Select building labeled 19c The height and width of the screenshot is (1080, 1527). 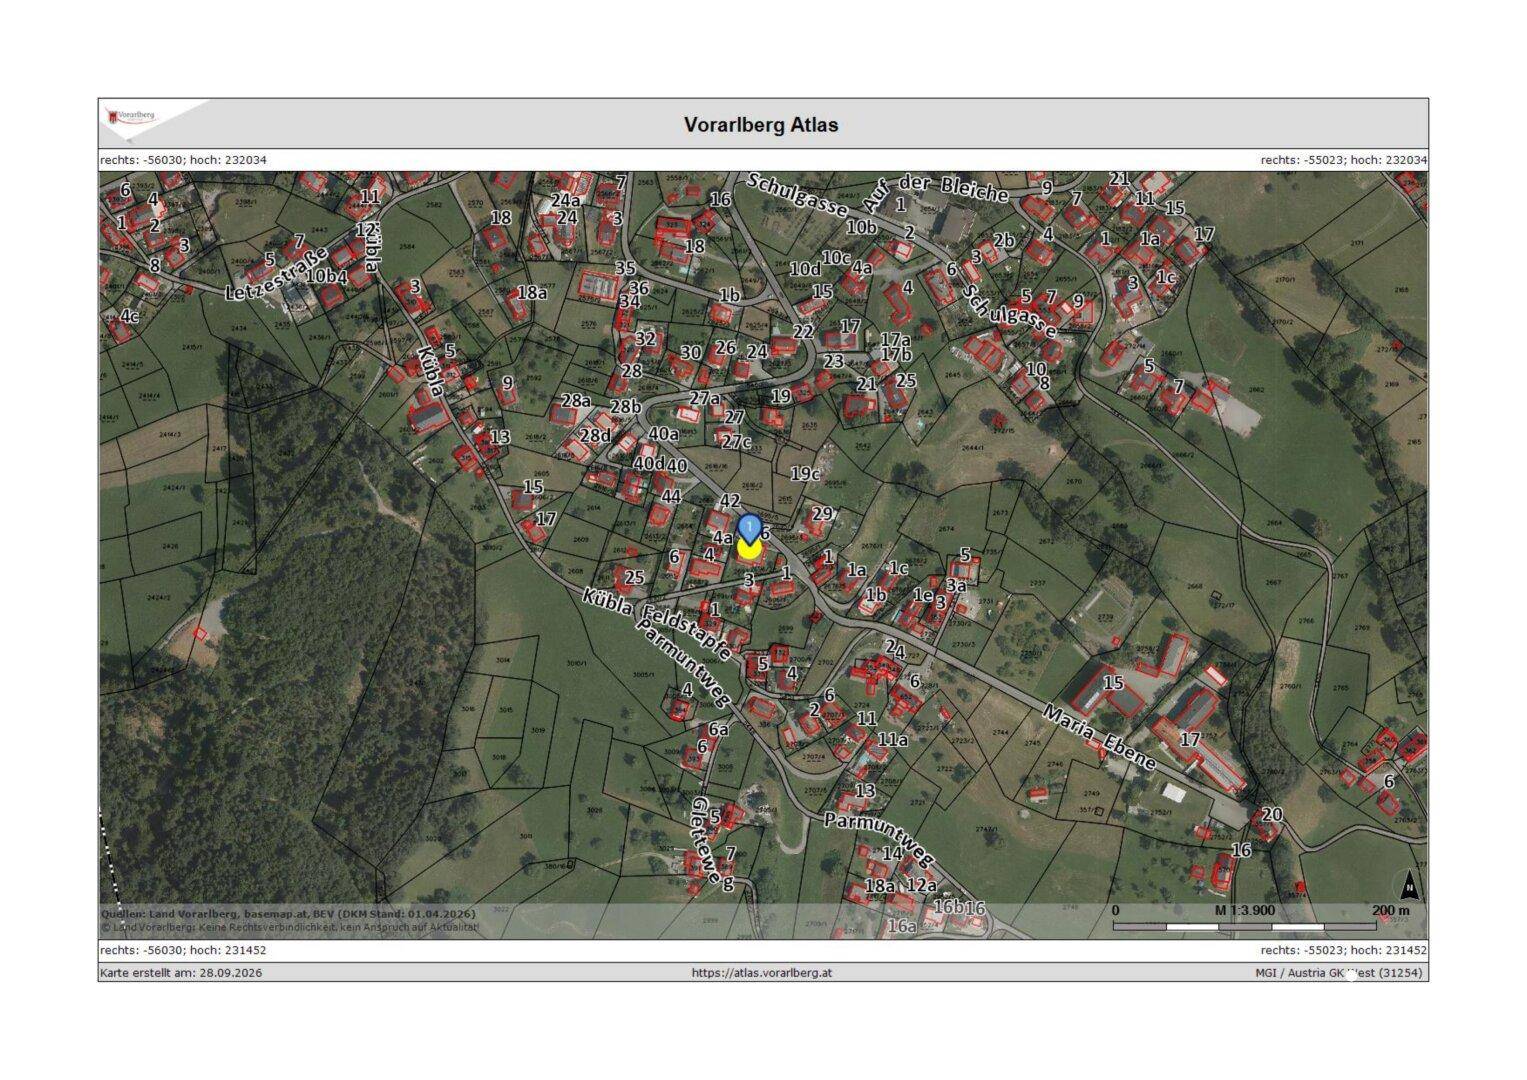(805, 473)
